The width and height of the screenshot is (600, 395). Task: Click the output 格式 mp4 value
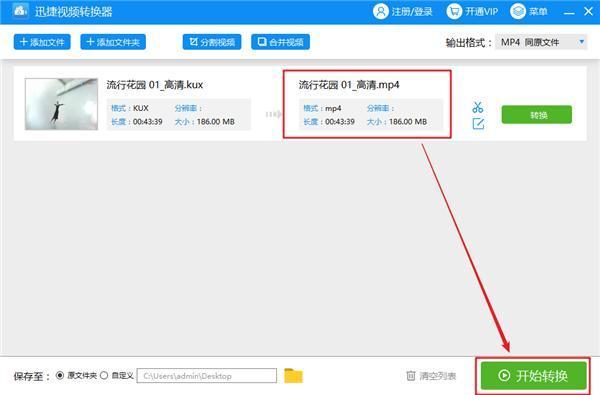(x=333, y=108)
